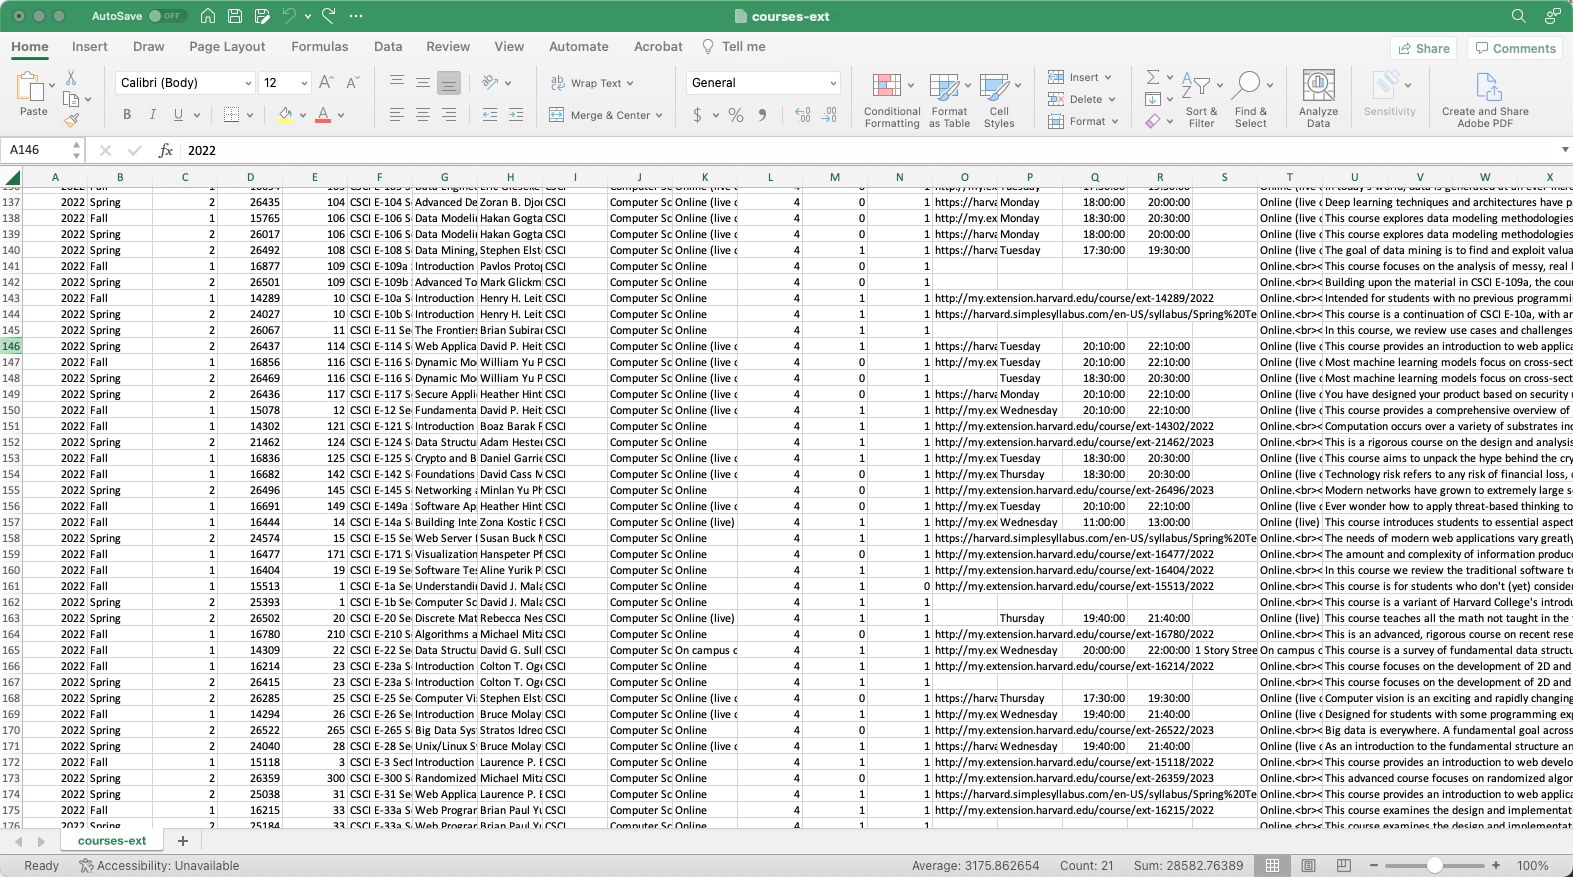
Task: Expand the General number format dropdown
Action: coord(832,83)
